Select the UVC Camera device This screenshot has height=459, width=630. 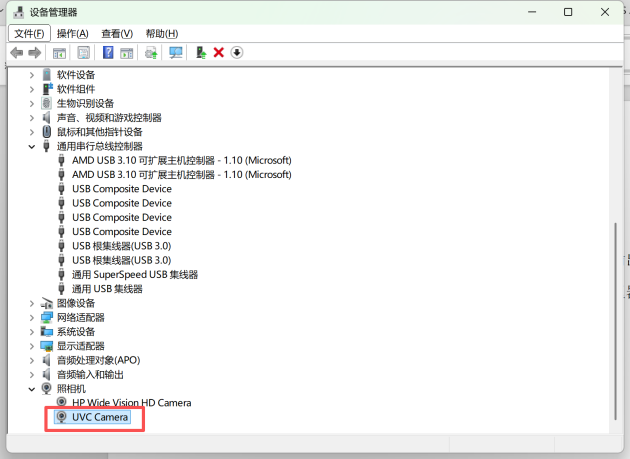100,417
